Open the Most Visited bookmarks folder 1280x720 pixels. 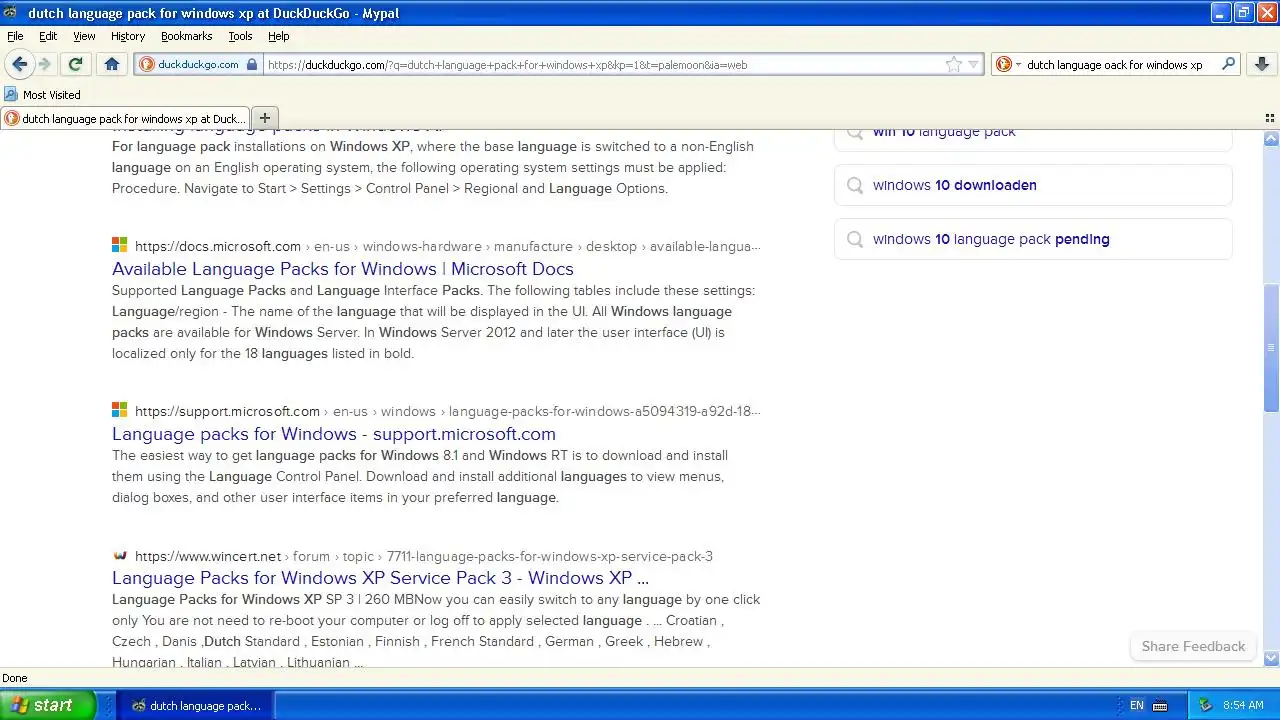click(x=42, y=94)
